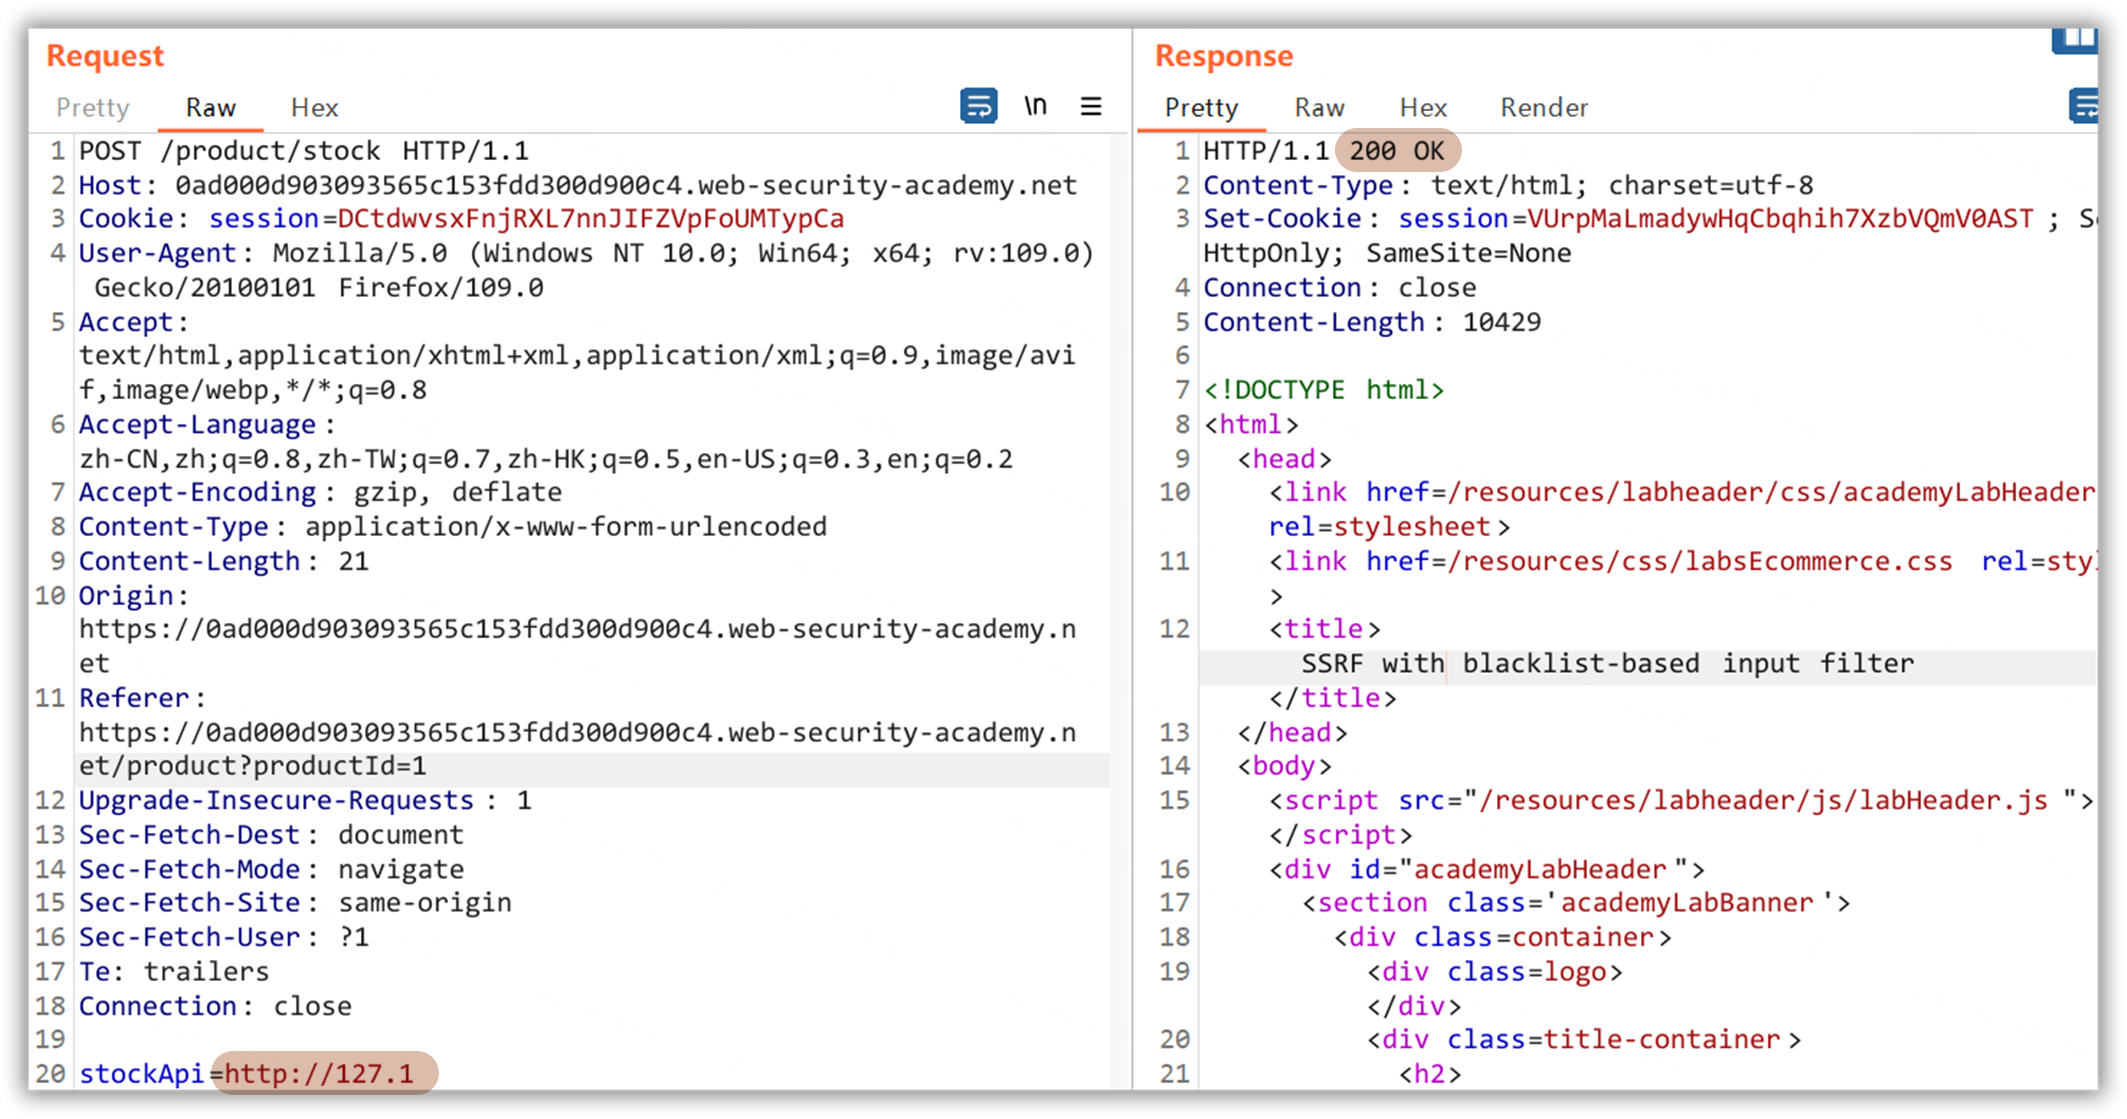Open the Render tab in Response panel
This screenshot has width=2127, height=1119.
[1543, 107]
